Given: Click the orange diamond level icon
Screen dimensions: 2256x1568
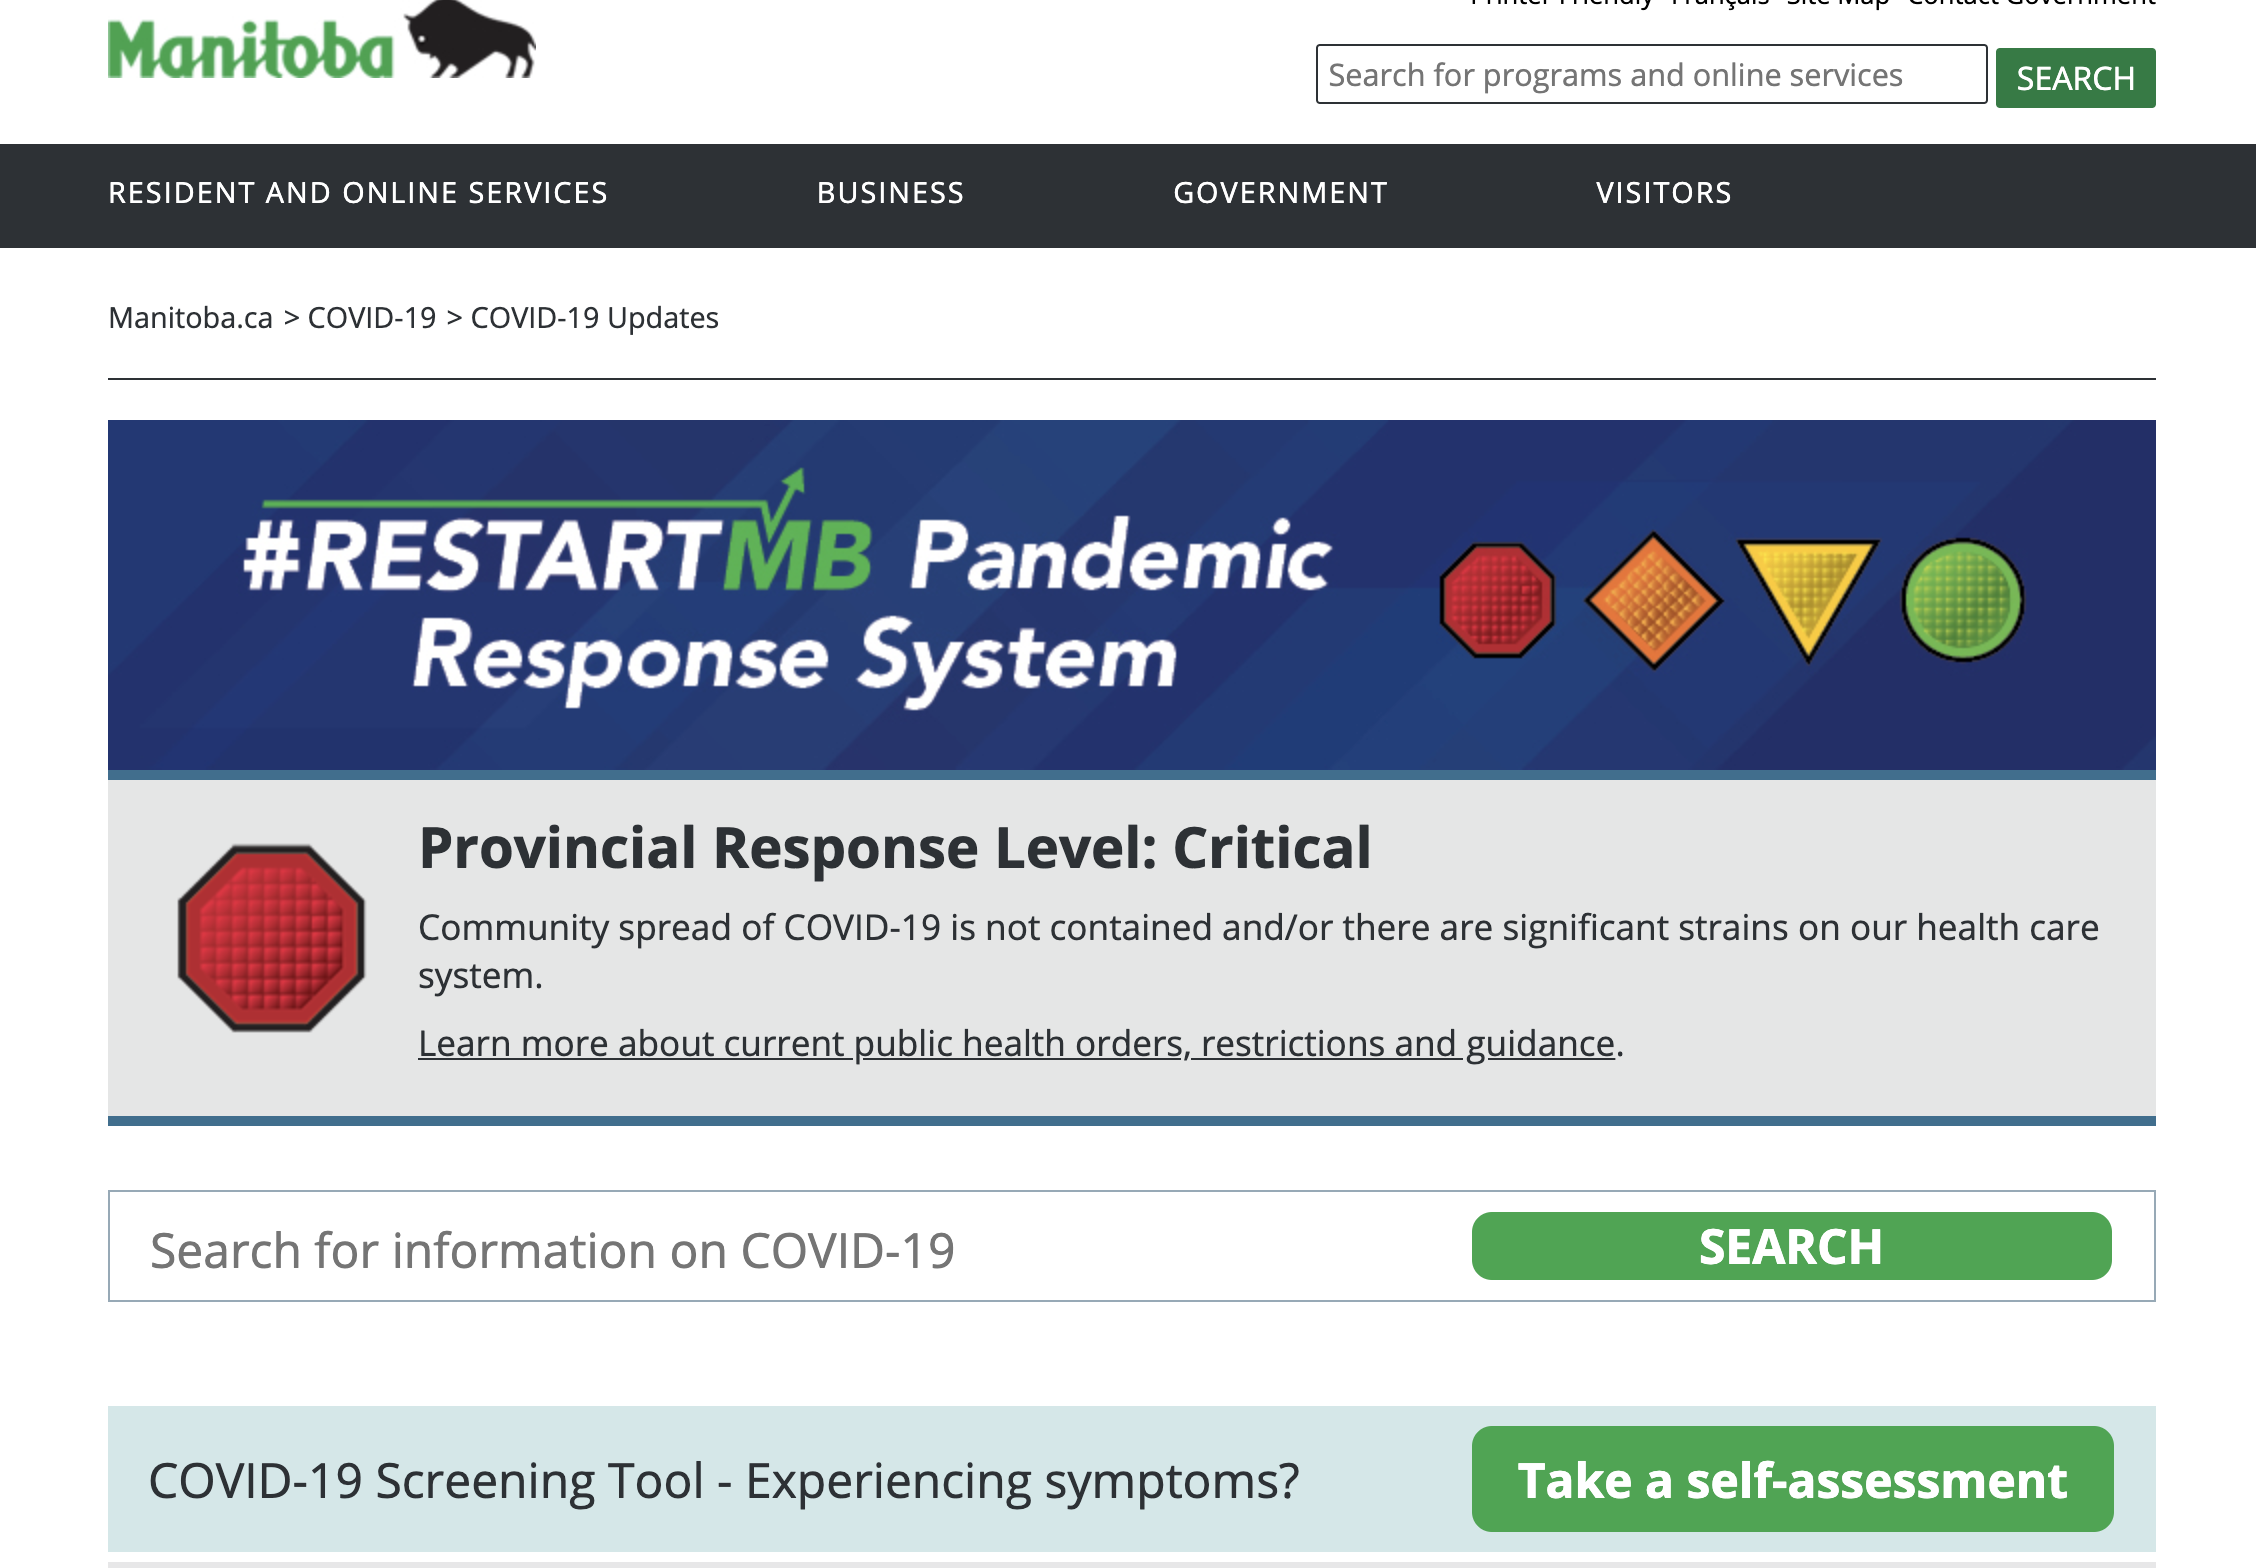Looking at the screenshot, I should [x=1653, y=600].
